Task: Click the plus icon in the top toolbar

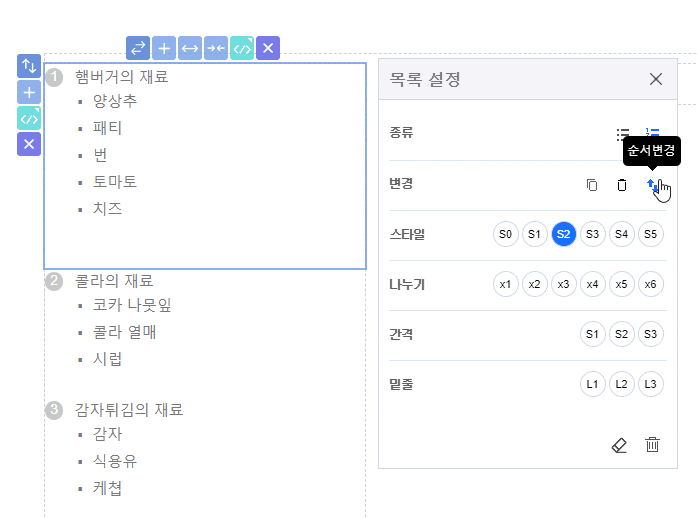Action: coord(164,48)
